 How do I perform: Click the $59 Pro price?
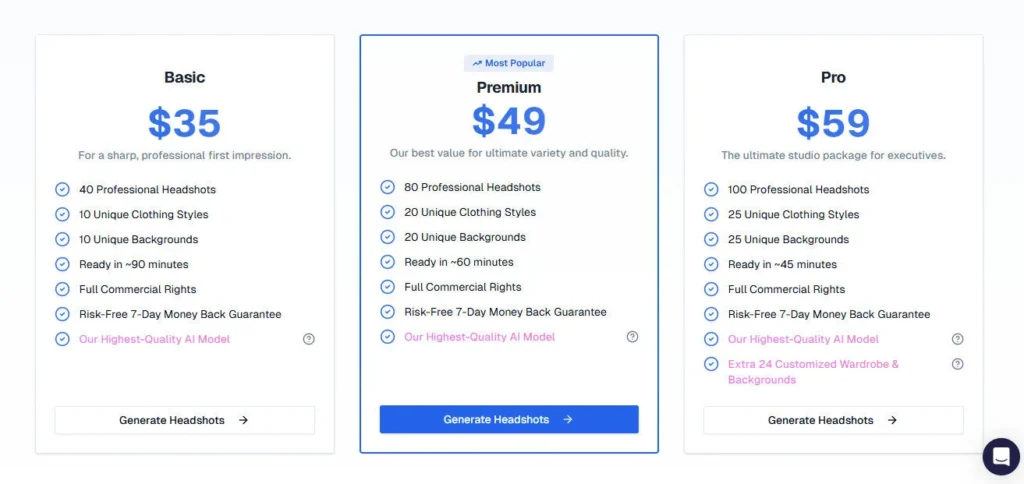[833, 123]
